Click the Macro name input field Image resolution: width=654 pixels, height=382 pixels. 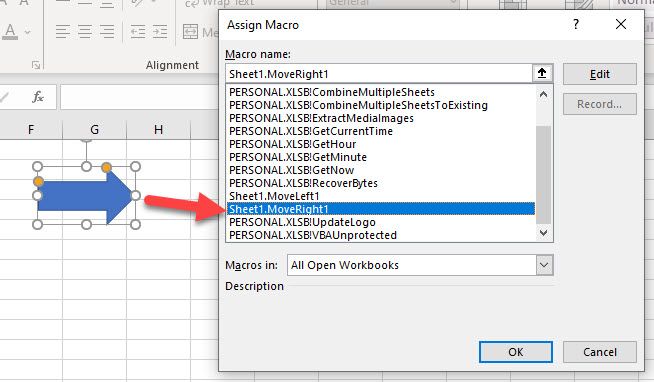(379, 74)
